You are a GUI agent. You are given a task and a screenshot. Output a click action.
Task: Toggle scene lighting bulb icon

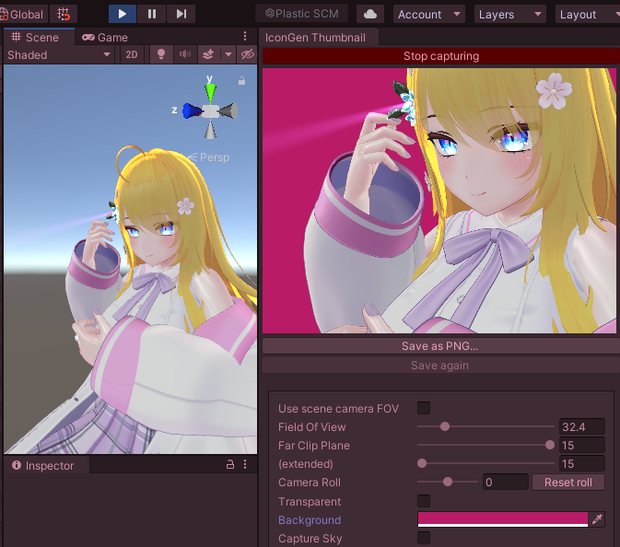[161, 55]
